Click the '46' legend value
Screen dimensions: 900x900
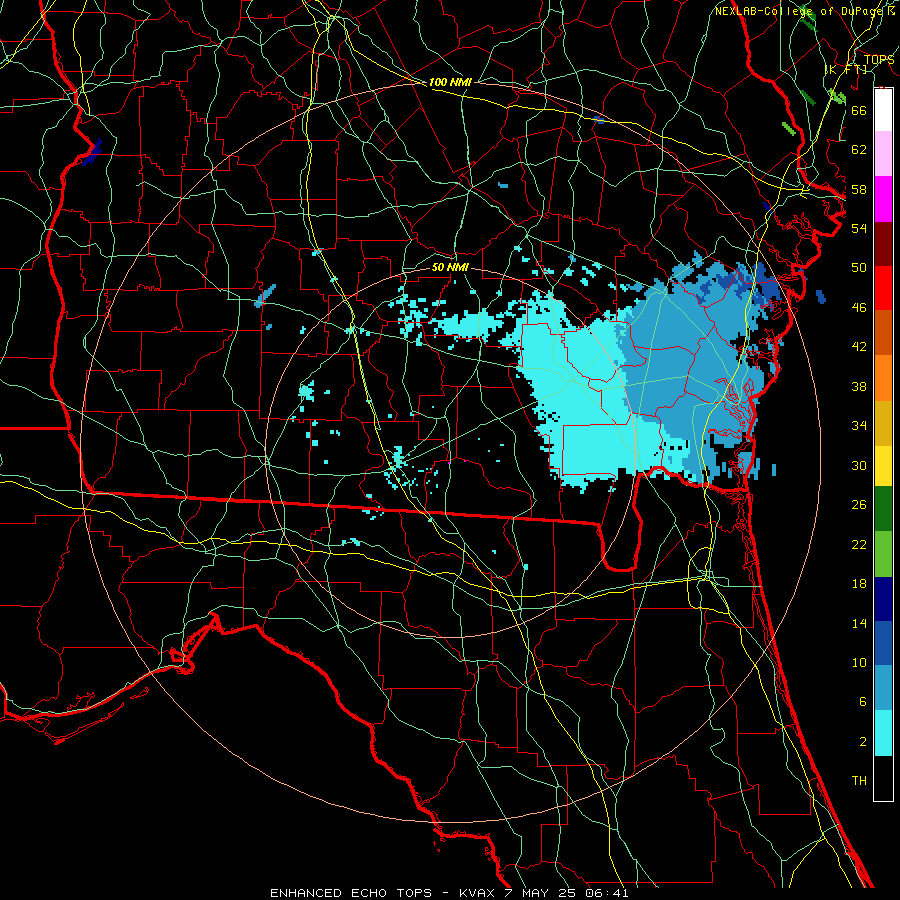pos(859,308)
